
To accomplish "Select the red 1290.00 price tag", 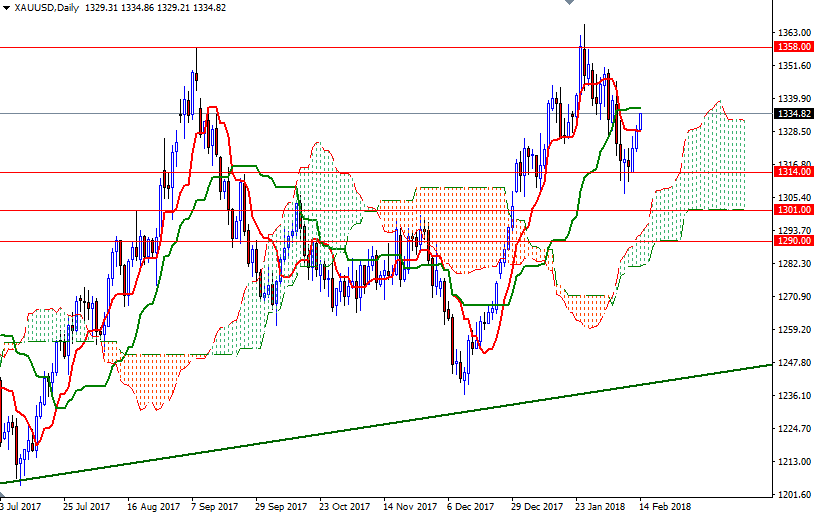I will pos(794,241).
